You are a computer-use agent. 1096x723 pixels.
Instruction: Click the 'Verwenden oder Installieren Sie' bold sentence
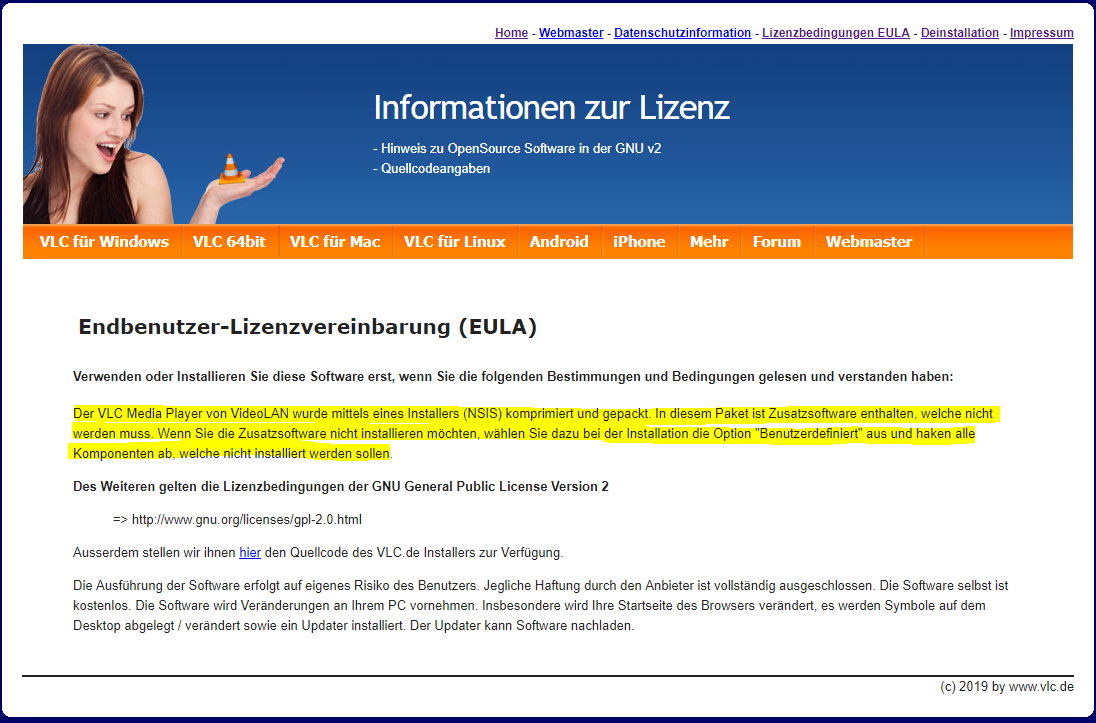tap(513, 376)
